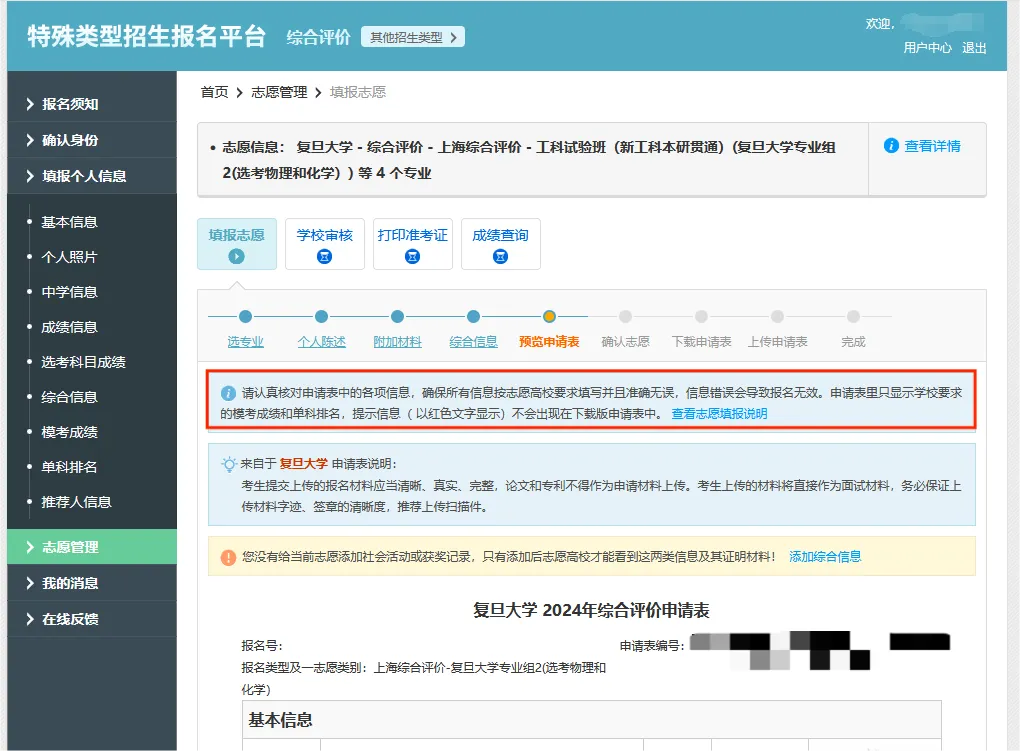Click 退出 to log out
1020x751 pixels.
coord(974,48)
